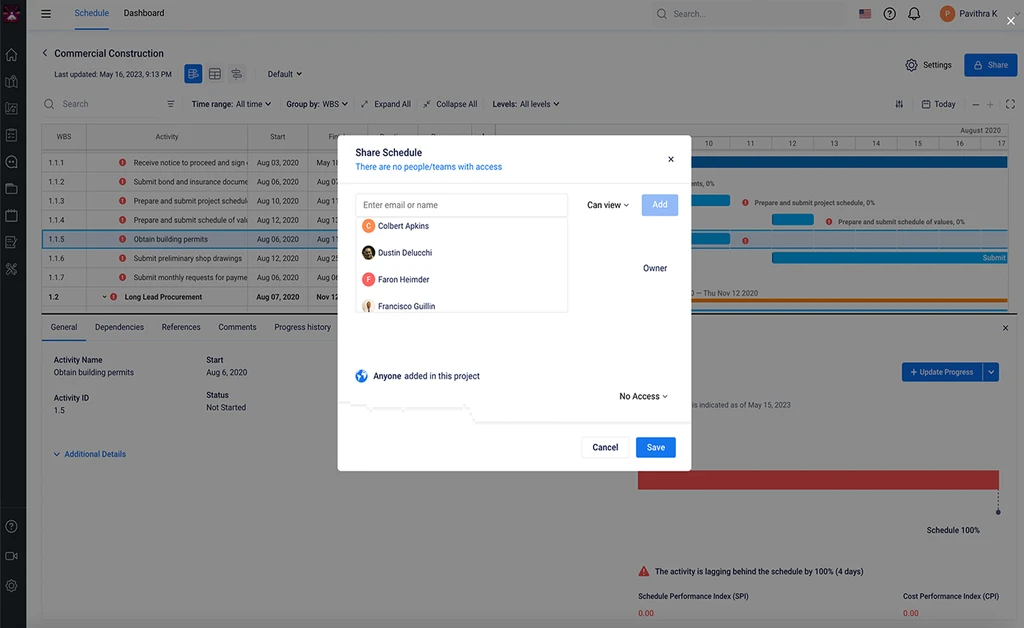This screenshot has height=628, width=1024.
Task: Open the Can view permission dropdown
Action: 608,205
